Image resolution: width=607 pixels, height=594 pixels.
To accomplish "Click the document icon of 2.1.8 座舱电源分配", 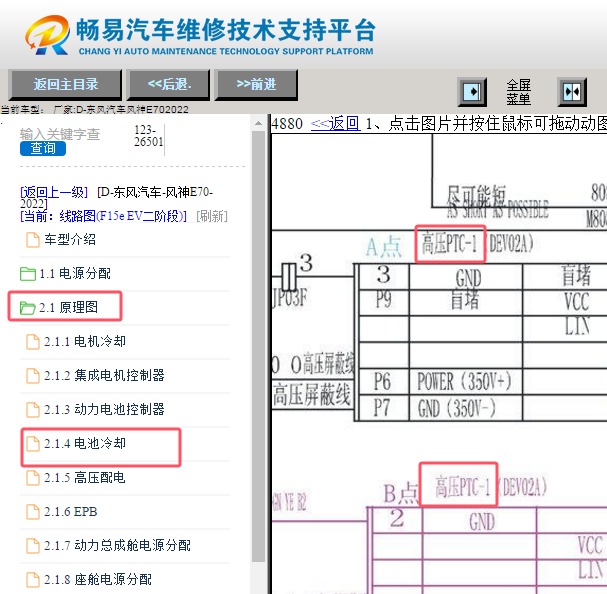I will pyautogui.click(x=33, y=580).
